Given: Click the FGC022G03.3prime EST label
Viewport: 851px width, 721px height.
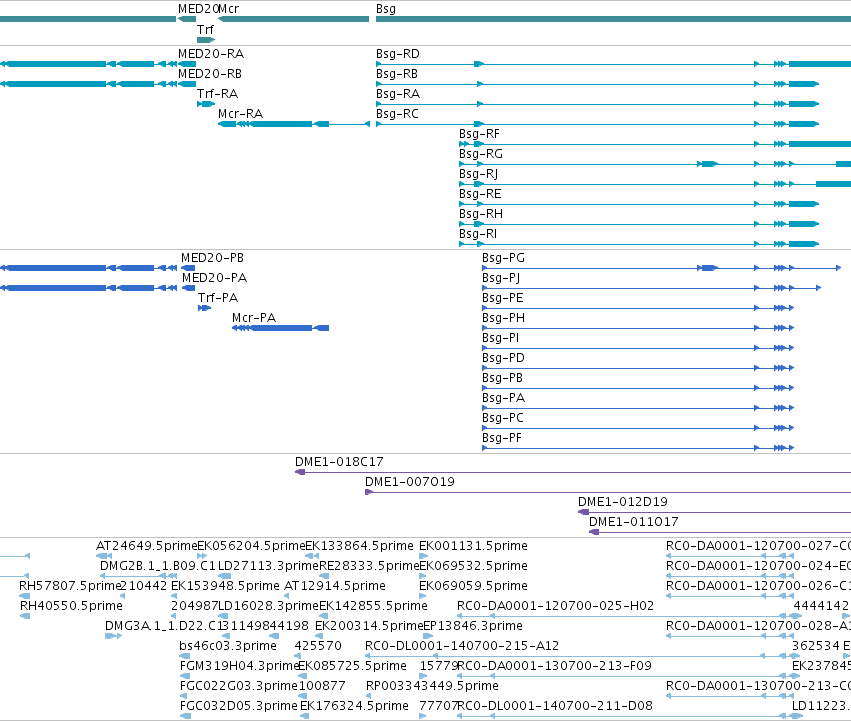Looking at the screenshot, I should [x=239, y=686].
